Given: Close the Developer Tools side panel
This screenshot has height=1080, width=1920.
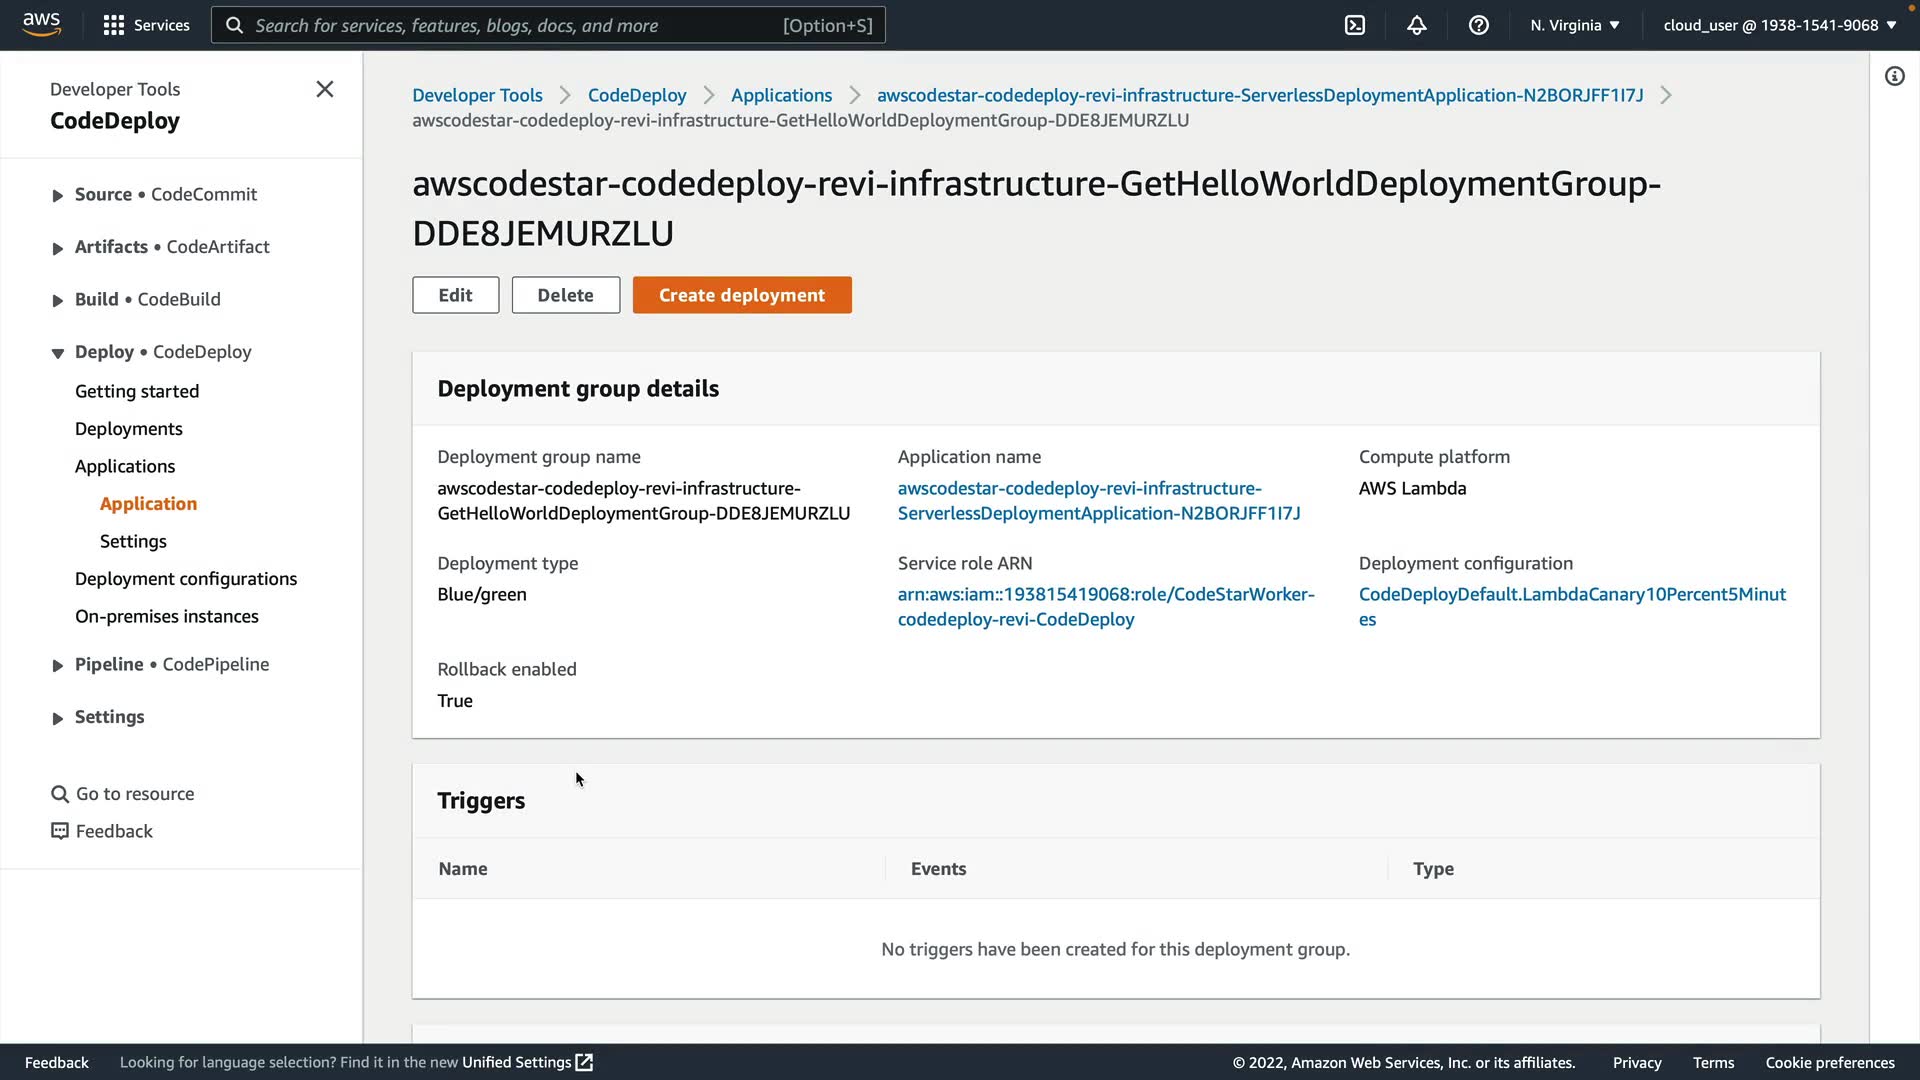Looking at the screenshot, I should 325,89.
